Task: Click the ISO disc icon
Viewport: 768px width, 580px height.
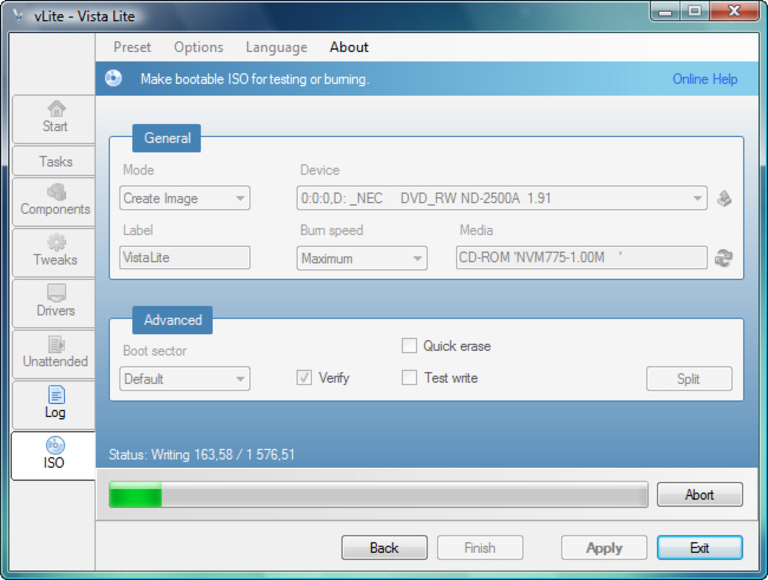Action: [55, 445]
